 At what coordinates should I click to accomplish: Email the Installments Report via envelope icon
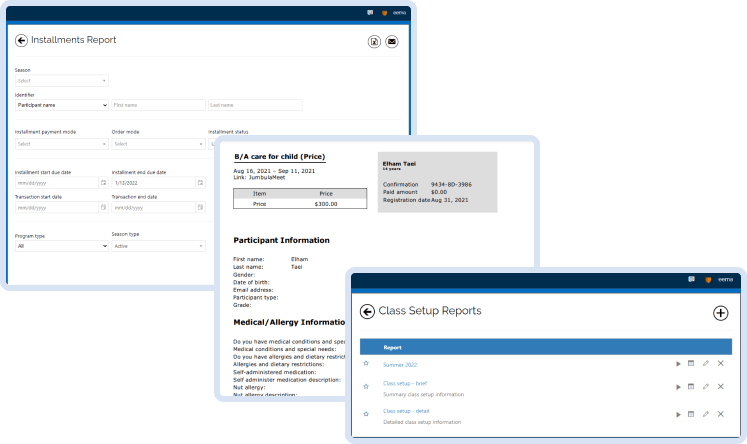click(392, 42)
